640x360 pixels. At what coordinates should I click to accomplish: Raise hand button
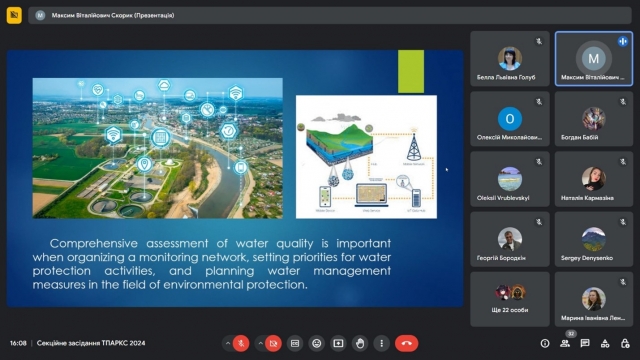pyautogui.click(x=360, y=343)
